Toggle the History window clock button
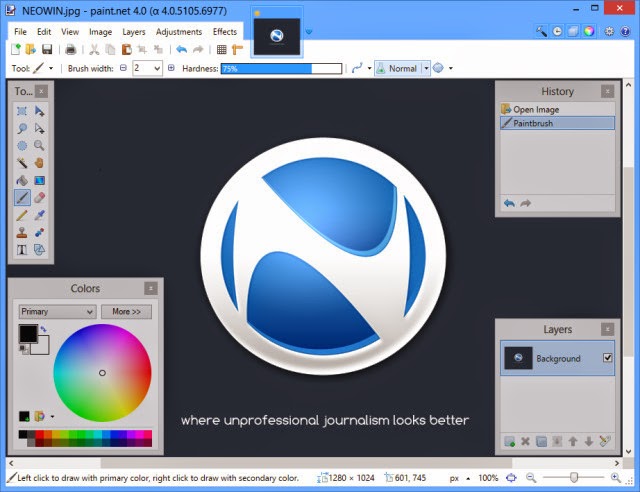The width and height of the screenshot is (640, 492). [557, 31]
